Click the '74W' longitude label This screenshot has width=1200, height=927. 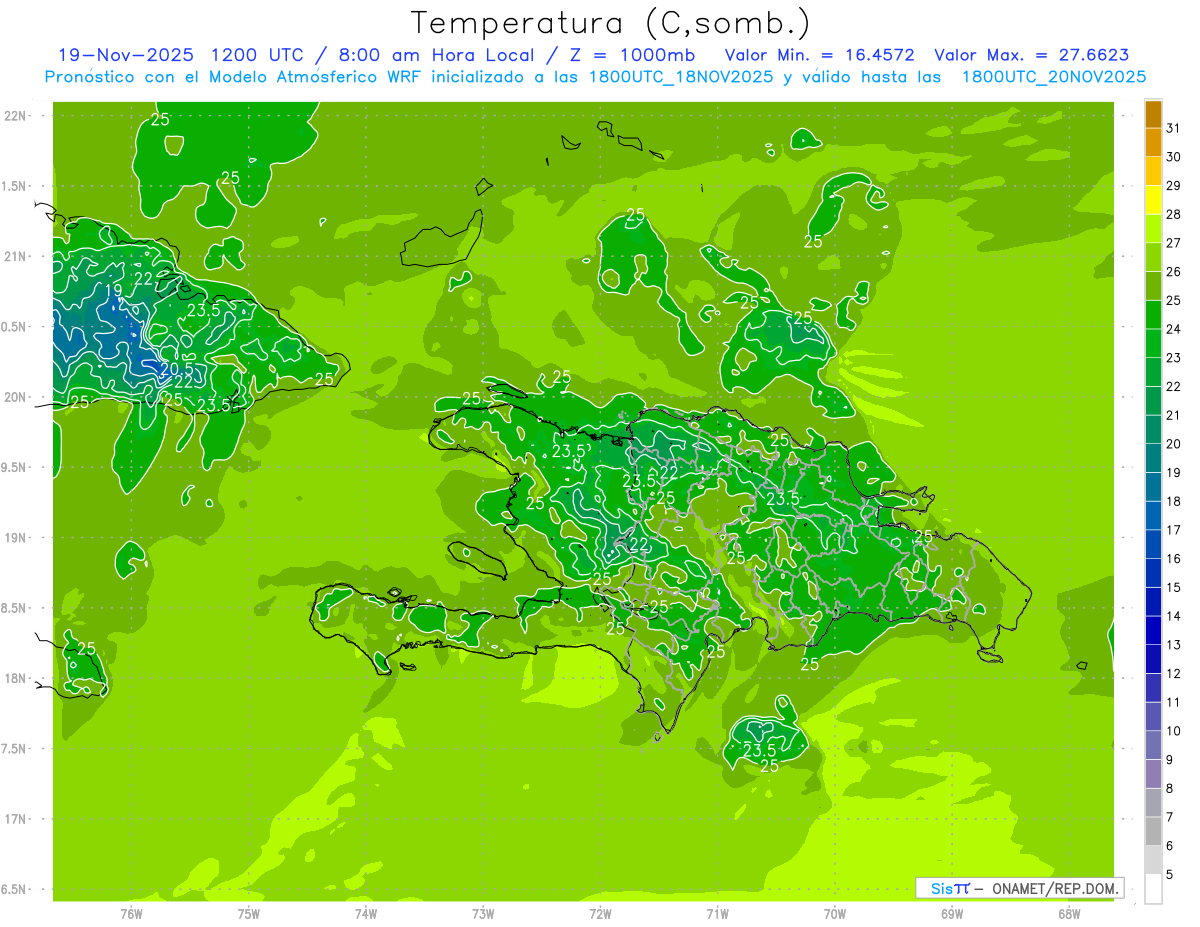point(366,913)
